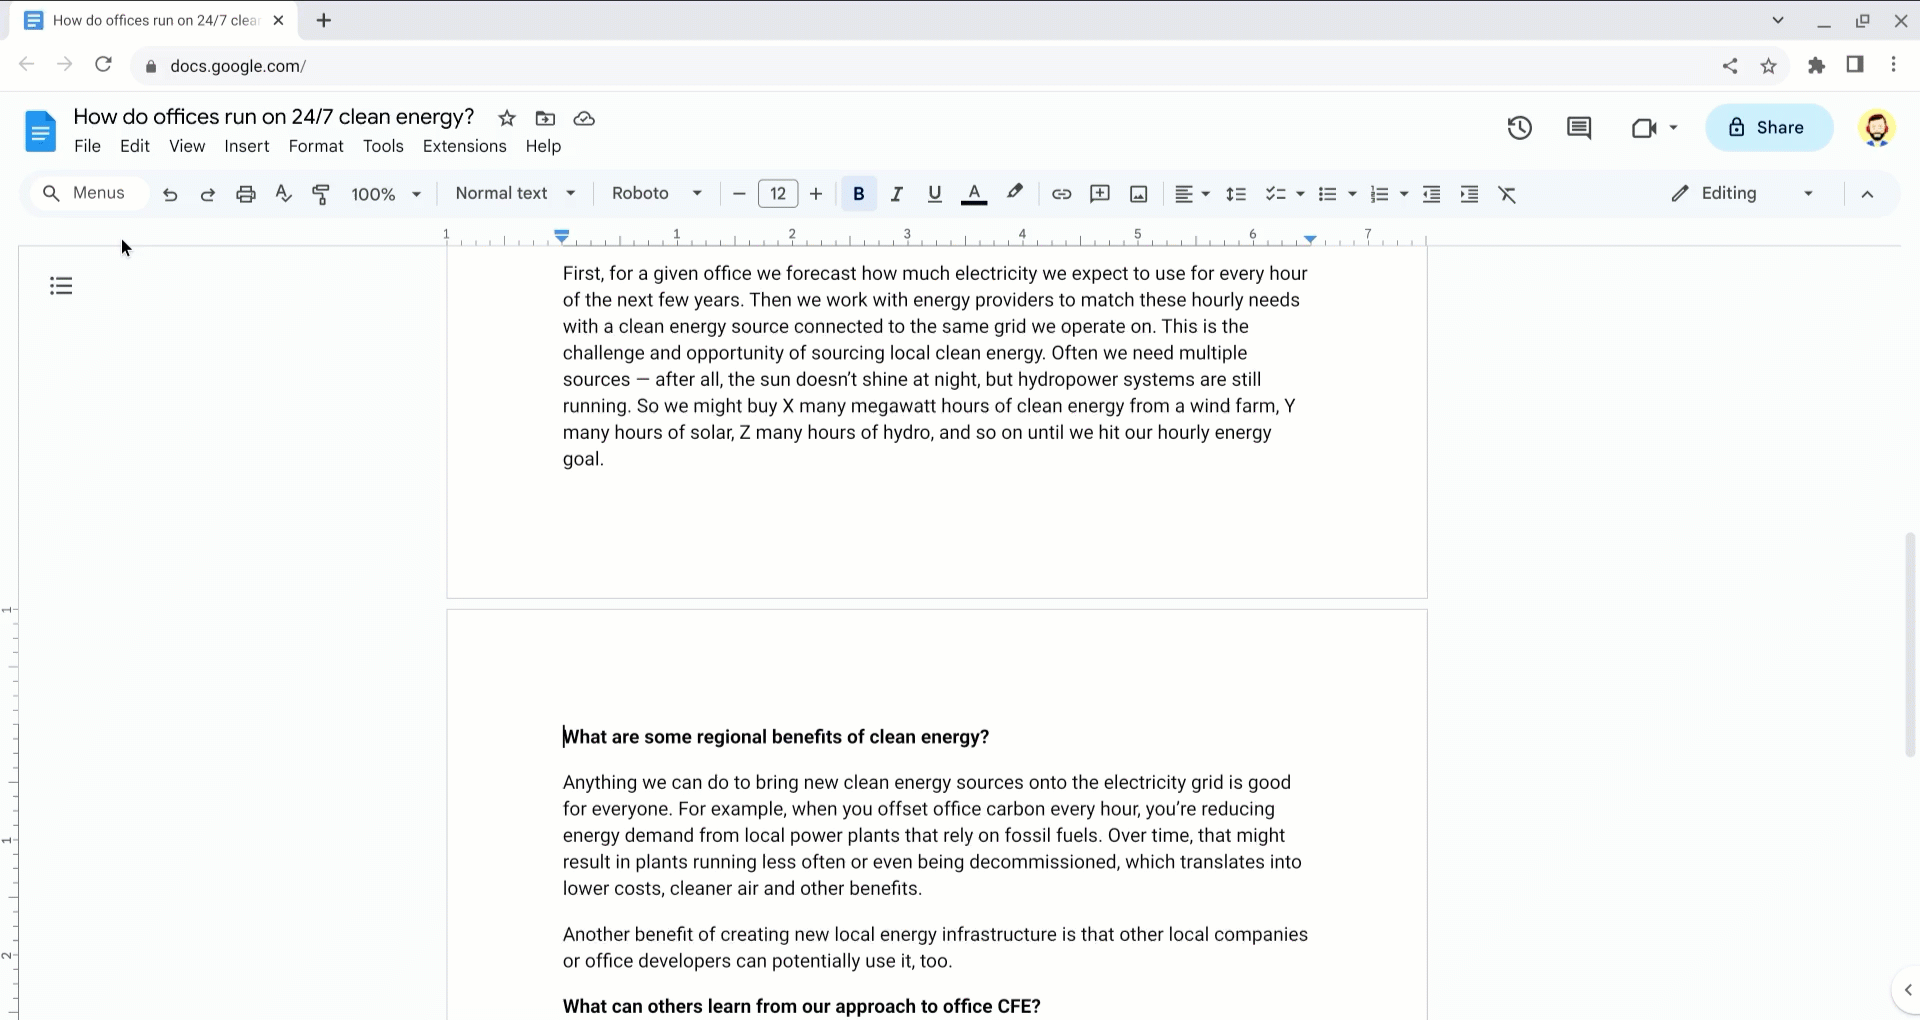Toggle underline formatting
The width and height of the screenshot is (1920, 1020).
[934, 194]
